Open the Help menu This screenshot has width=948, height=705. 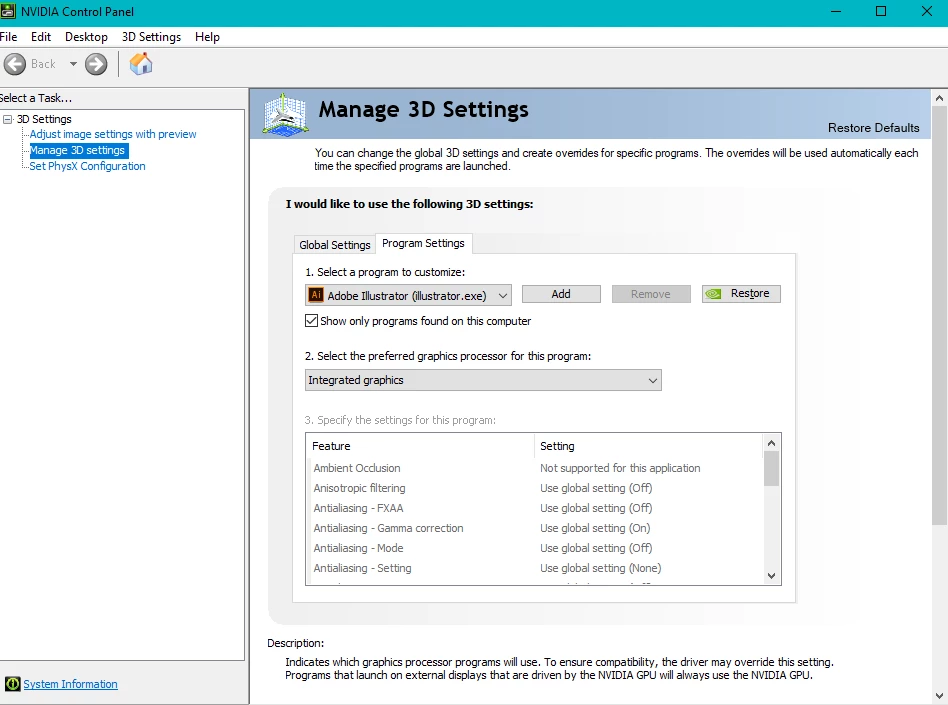(x=207, y=37)
